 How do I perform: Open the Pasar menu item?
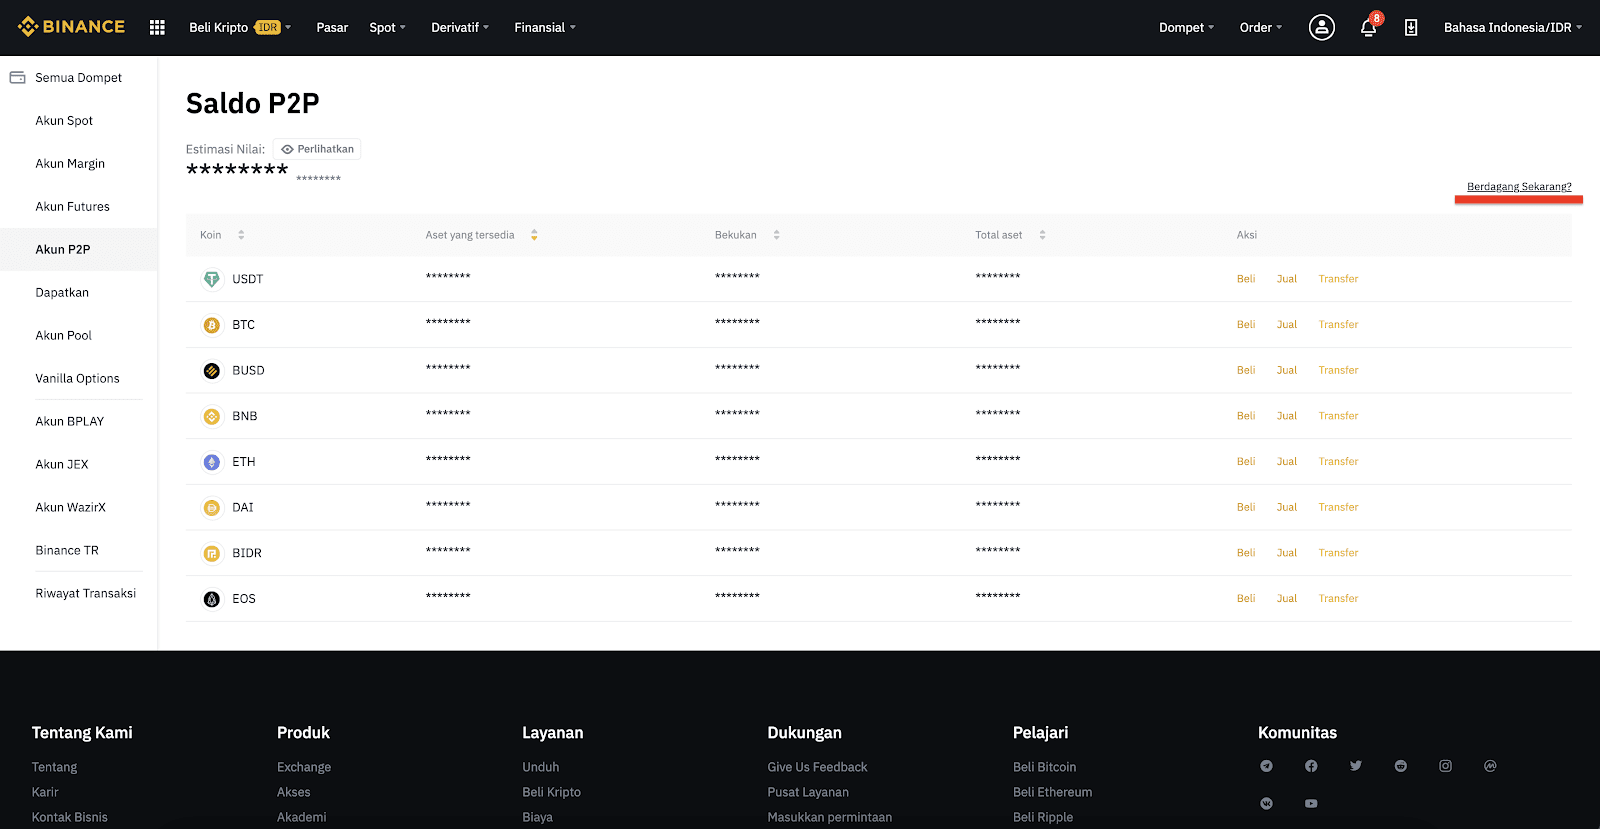332,27
